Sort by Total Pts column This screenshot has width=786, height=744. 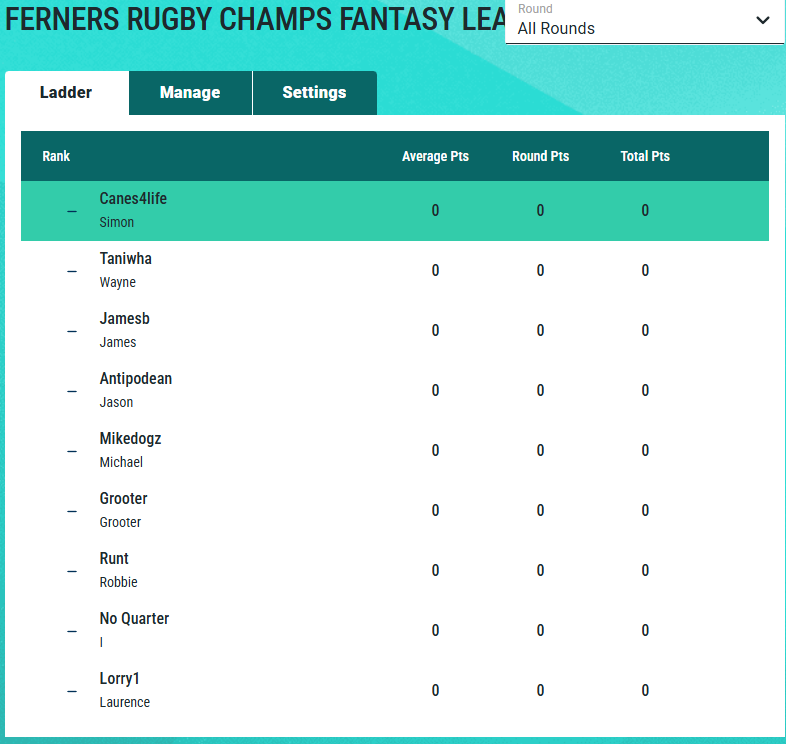pyautogui.click(x=645, y=156)
